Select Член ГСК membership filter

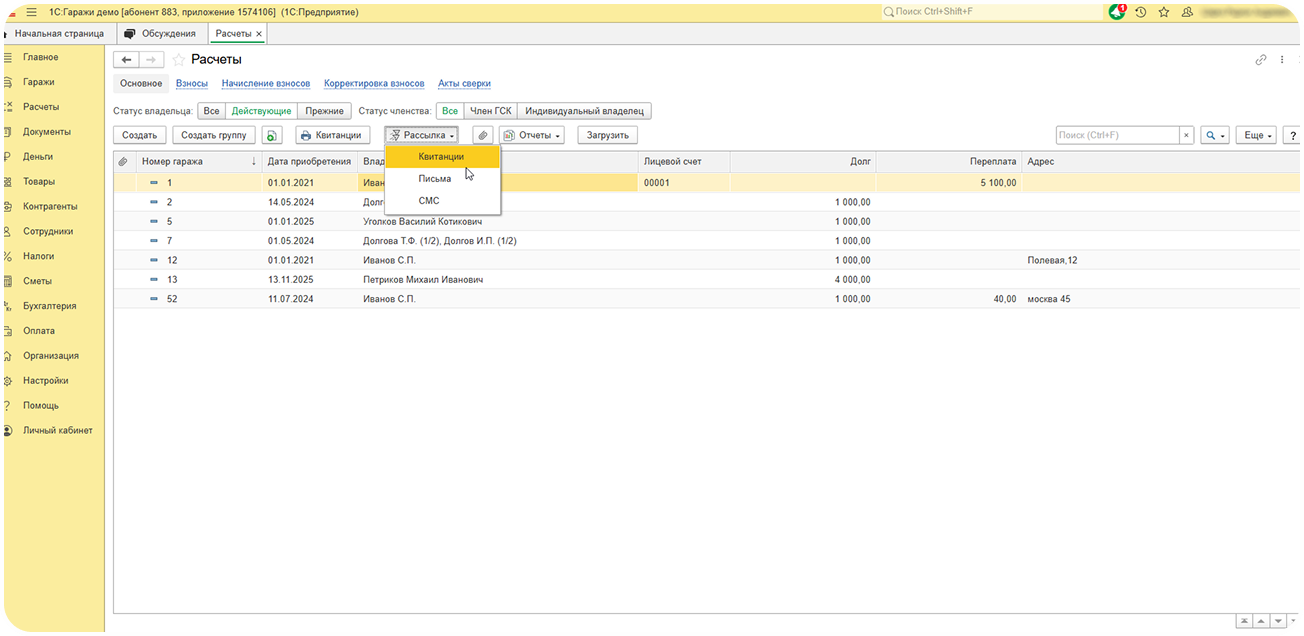(490, 111)
